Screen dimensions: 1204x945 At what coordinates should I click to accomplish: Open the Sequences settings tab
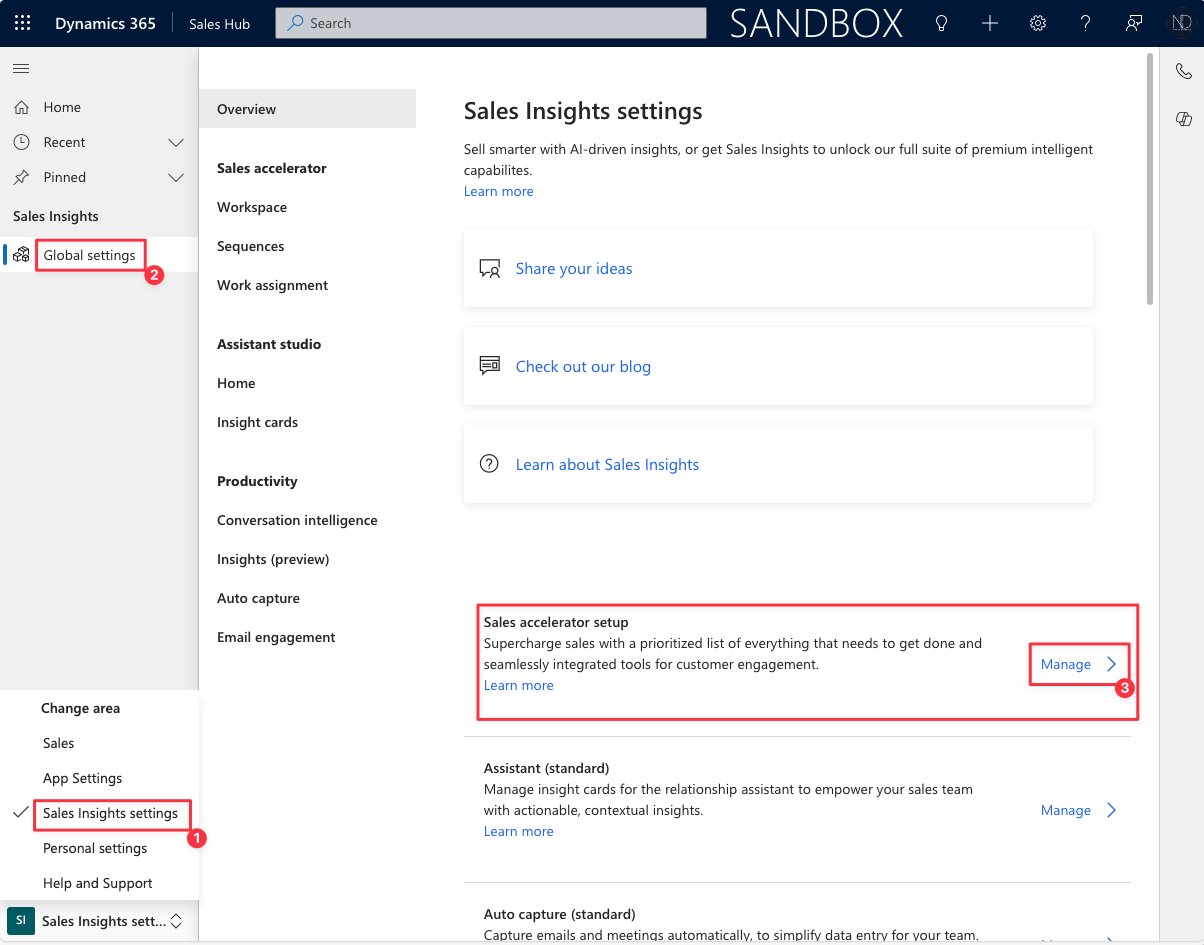250,246
